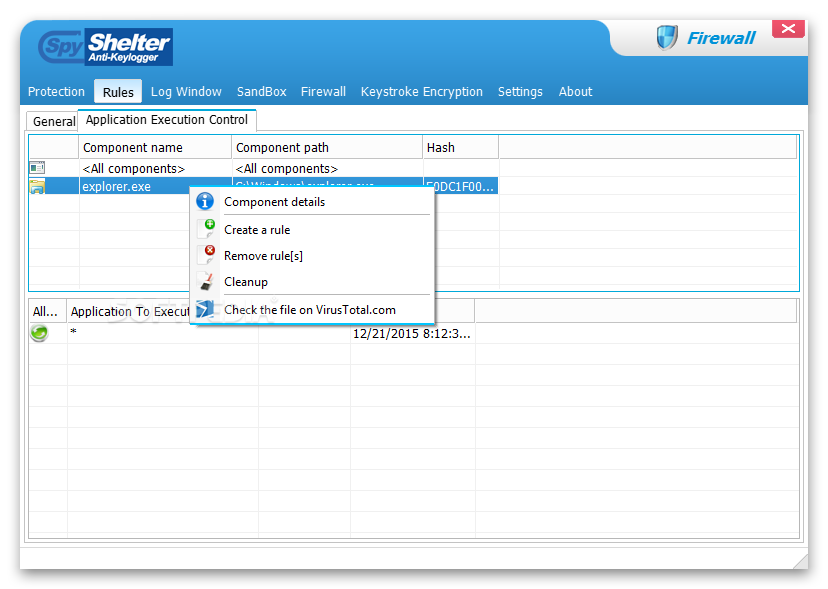Switch to Log Window tab
The width and height of the screenshot is (828, 589).
[x=186, y=91]
